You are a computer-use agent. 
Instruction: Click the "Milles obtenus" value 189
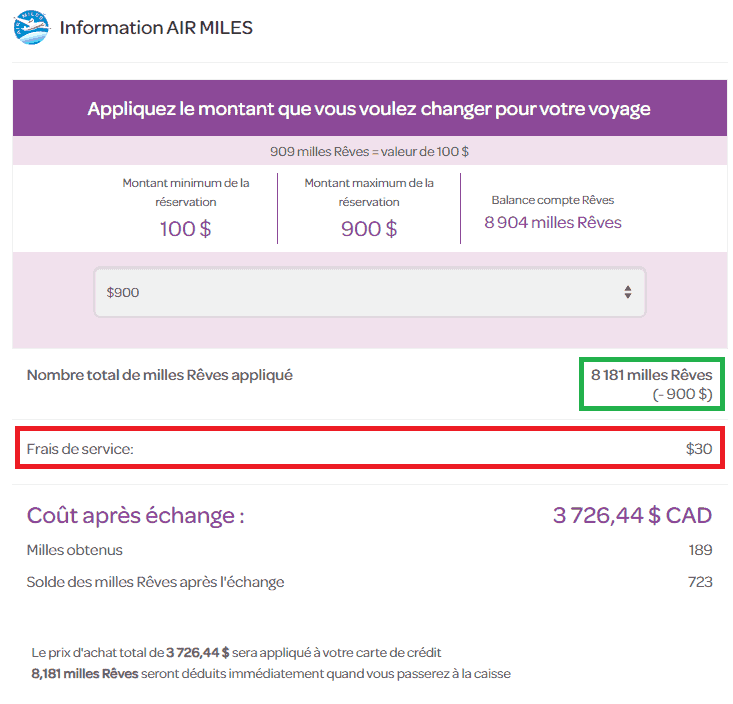pos(700,550)
